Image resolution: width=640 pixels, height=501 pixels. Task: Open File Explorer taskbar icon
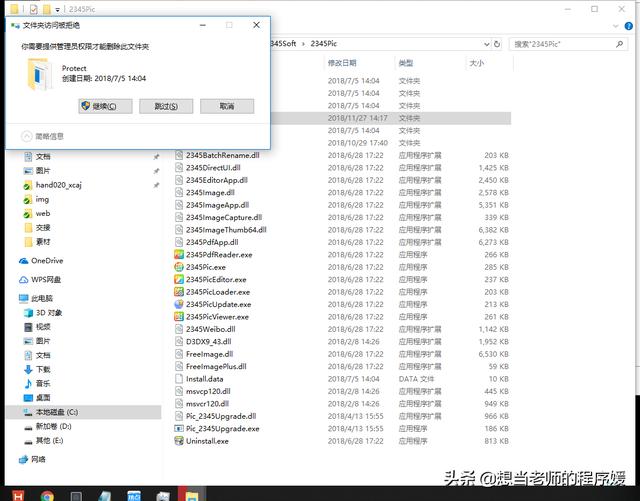(x=191, y=495)
